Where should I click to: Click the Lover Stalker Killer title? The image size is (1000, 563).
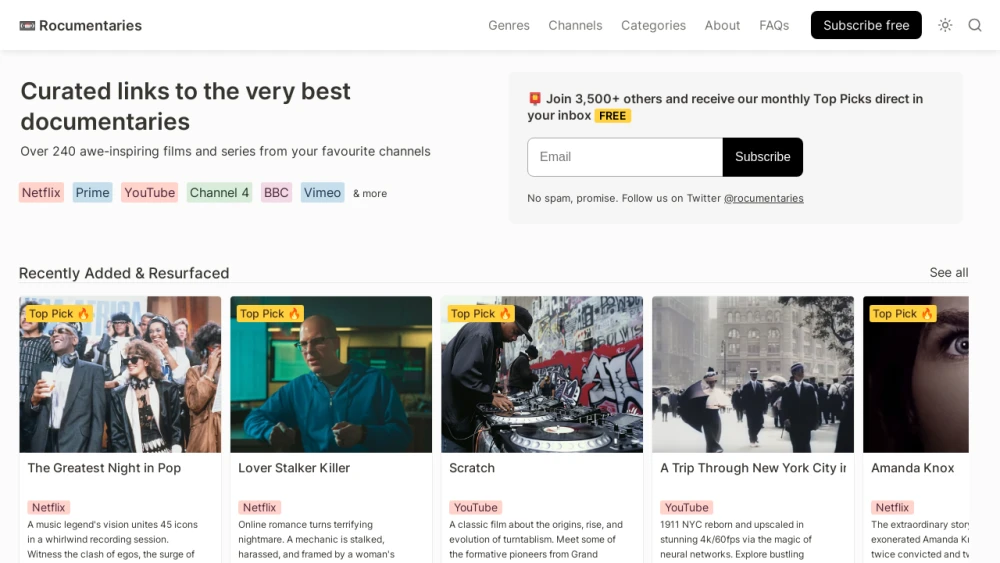[294, 468]
